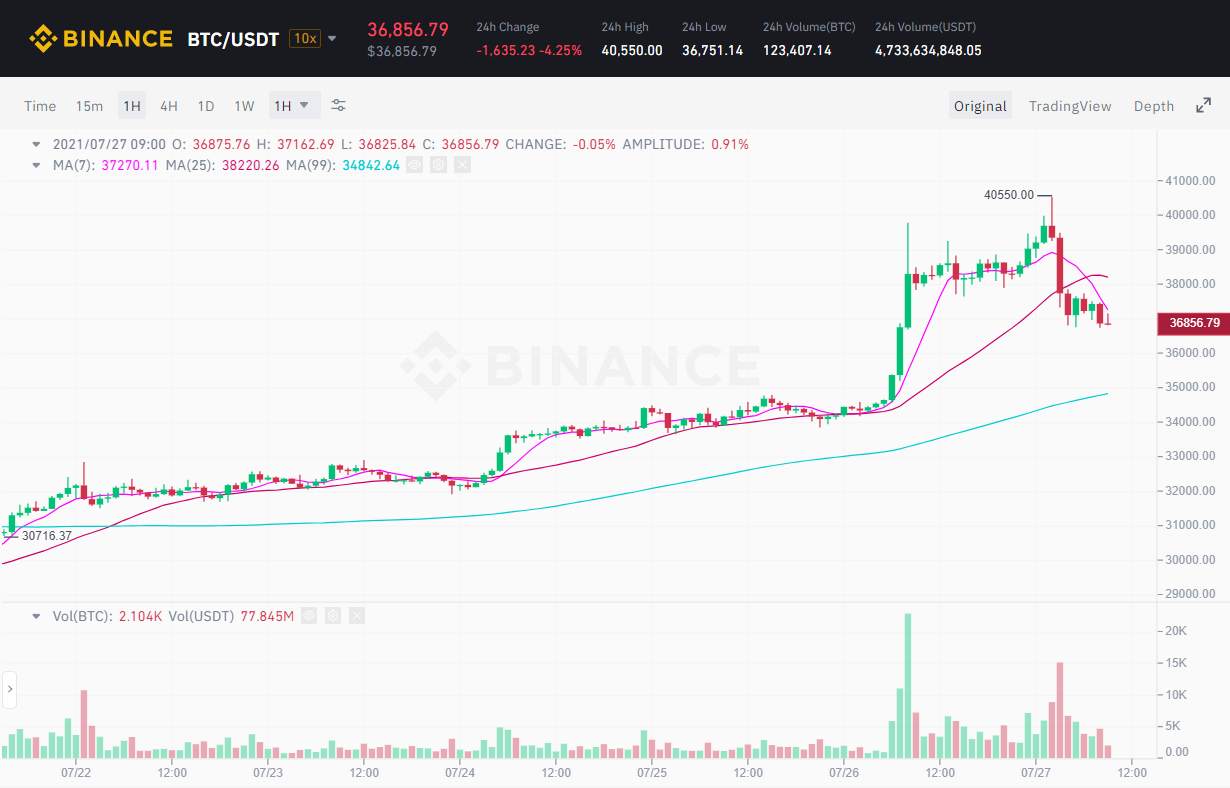Image resolution: width=1230 pixels, height=788 pixels.
Task: Select the 1H interval
Action: [131, 106]
